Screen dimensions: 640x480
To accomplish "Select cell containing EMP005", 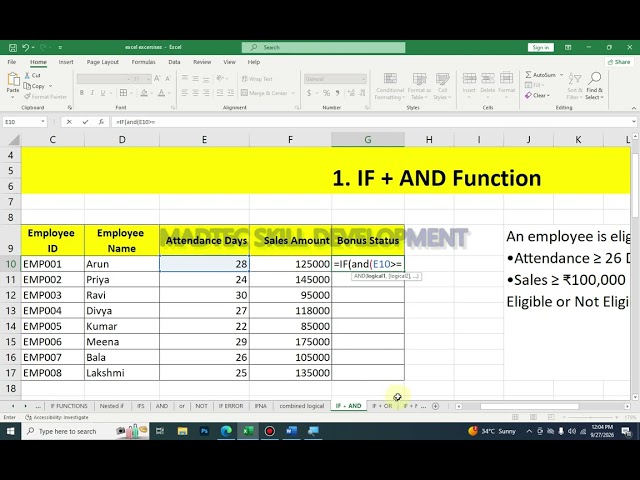I will click(53, 326).
